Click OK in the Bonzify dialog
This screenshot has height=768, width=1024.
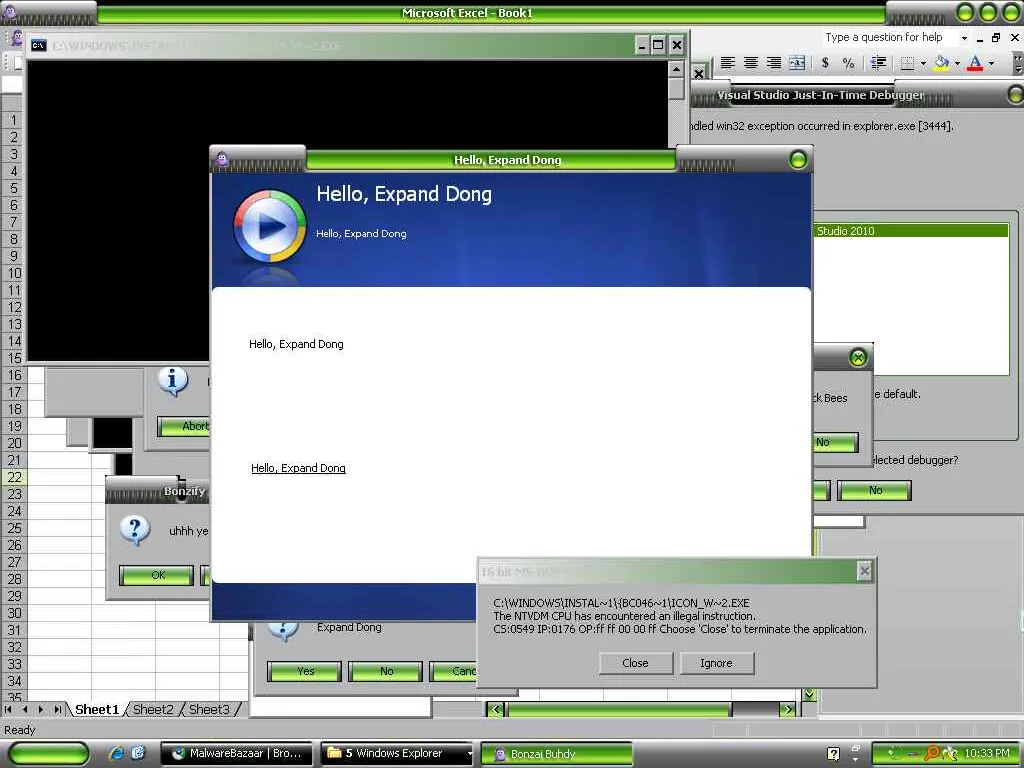157,575
